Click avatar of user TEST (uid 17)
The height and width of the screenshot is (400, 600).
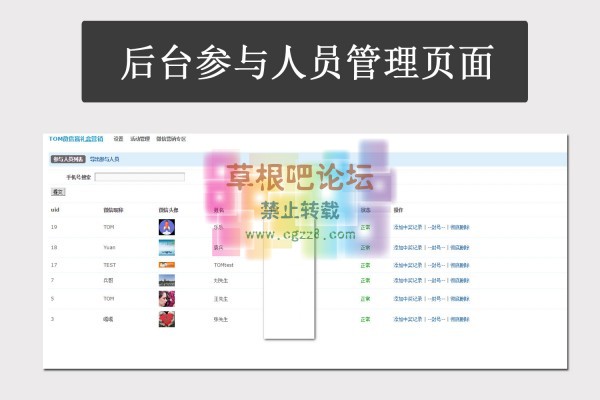[166, 265]
